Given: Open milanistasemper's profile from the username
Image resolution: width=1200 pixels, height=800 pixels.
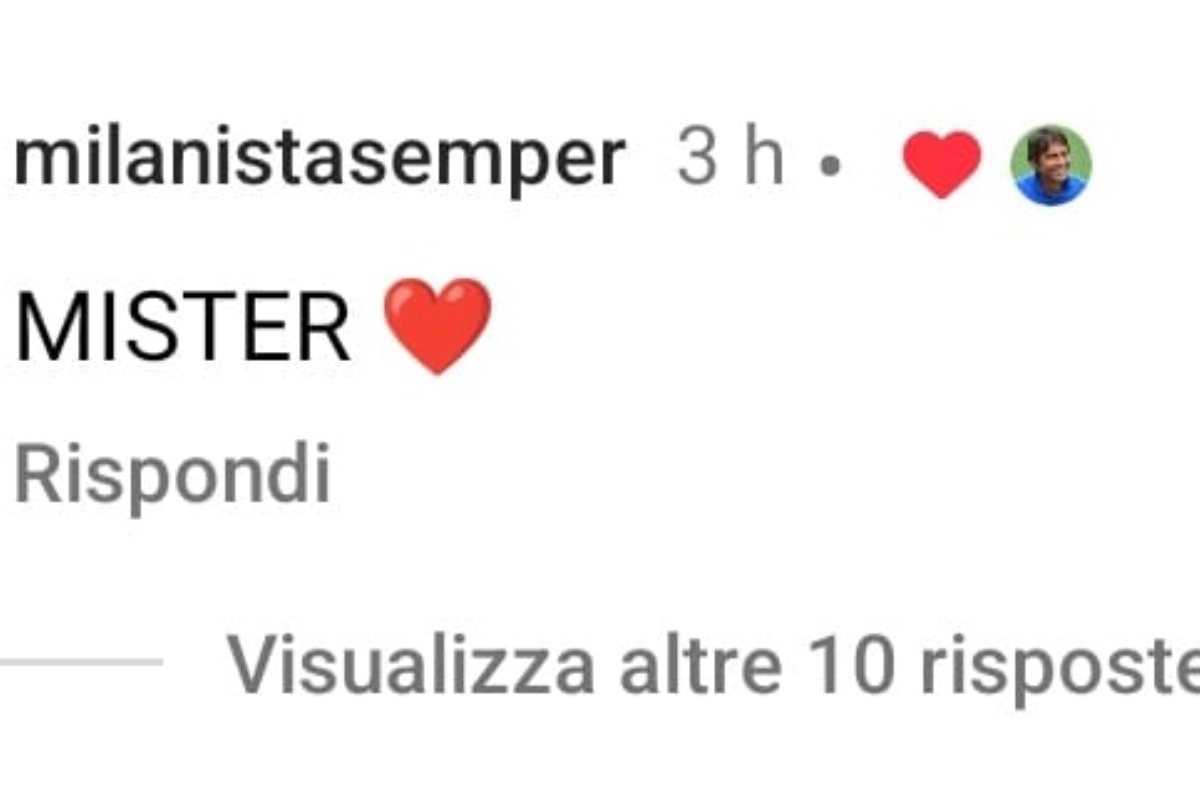Looking at the screenshot, I should 320,160.
